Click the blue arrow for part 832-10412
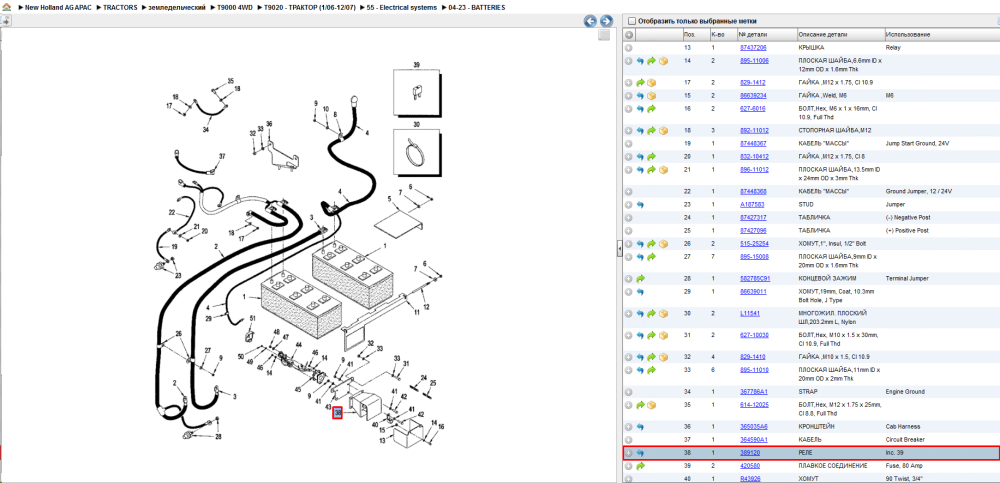The image size is (1000, 483). pos(640,157)
